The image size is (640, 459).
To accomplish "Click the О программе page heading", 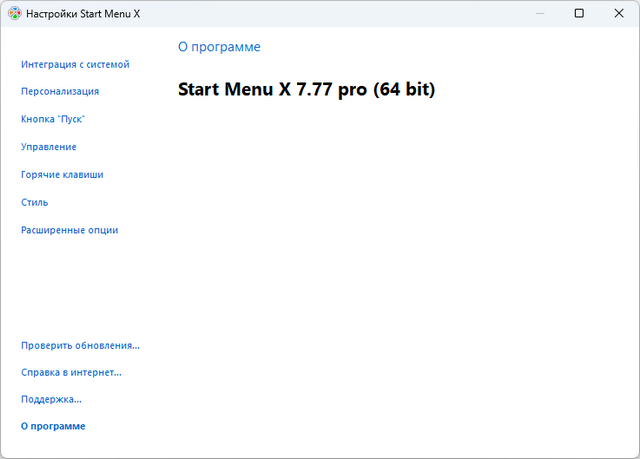I will (219, 47).
